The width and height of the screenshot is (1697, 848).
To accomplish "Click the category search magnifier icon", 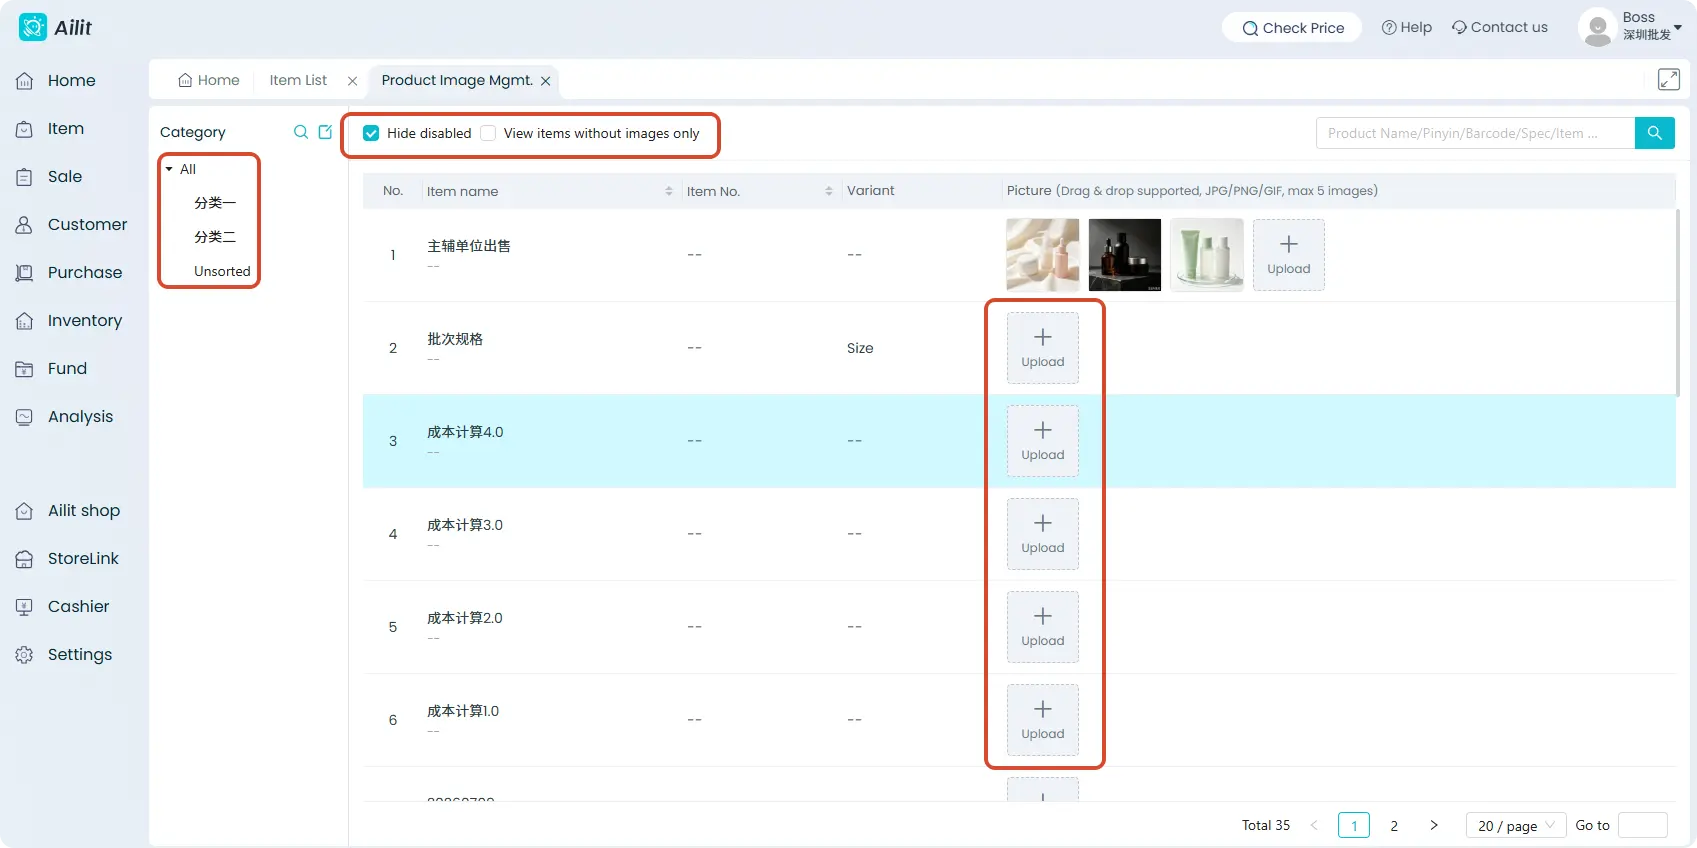I will pos(300,132).
